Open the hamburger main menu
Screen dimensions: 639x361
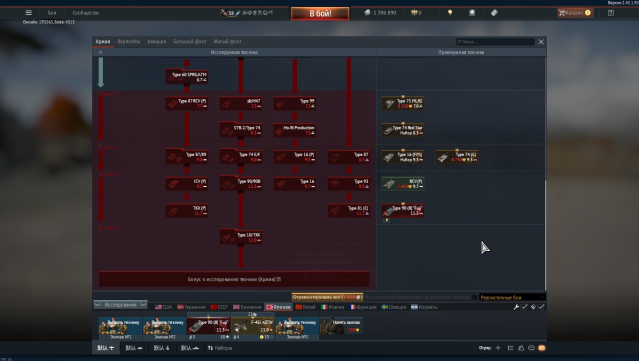tap(29, 13)
